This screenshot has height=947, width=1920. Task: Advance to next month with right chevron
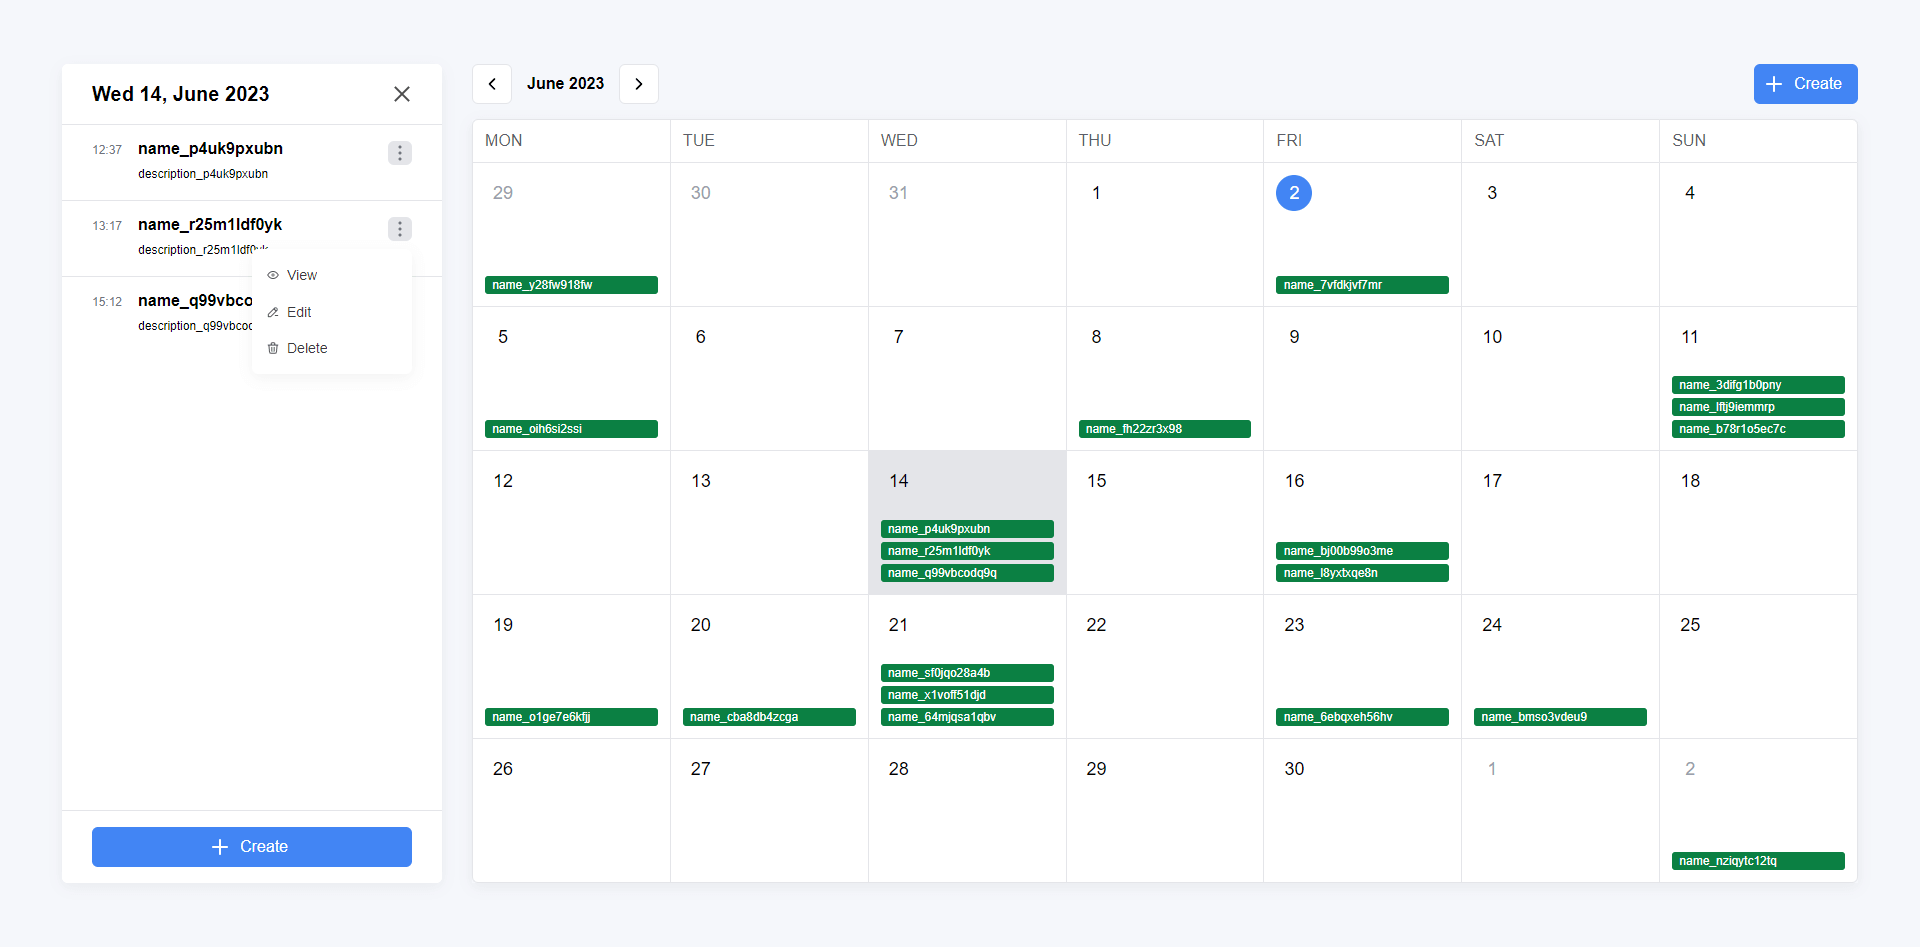click(639, 84)
